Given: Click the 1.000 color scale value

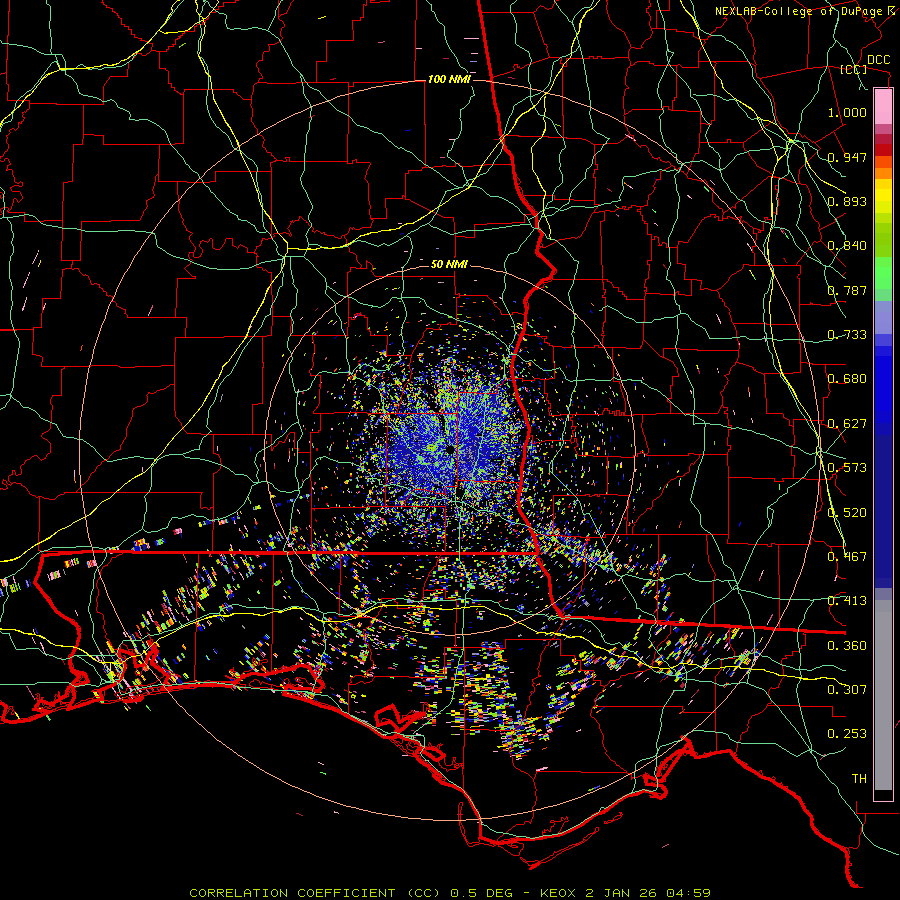Looking at the screenshot, I should point(847,112).
